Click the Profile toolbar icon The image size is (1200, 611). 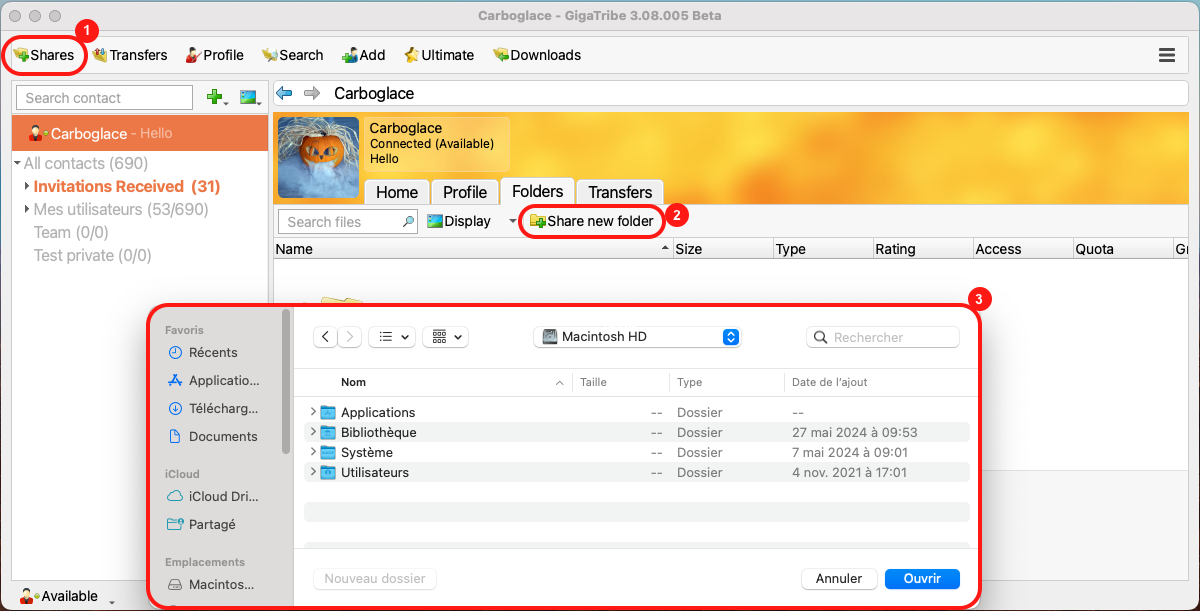214,55
